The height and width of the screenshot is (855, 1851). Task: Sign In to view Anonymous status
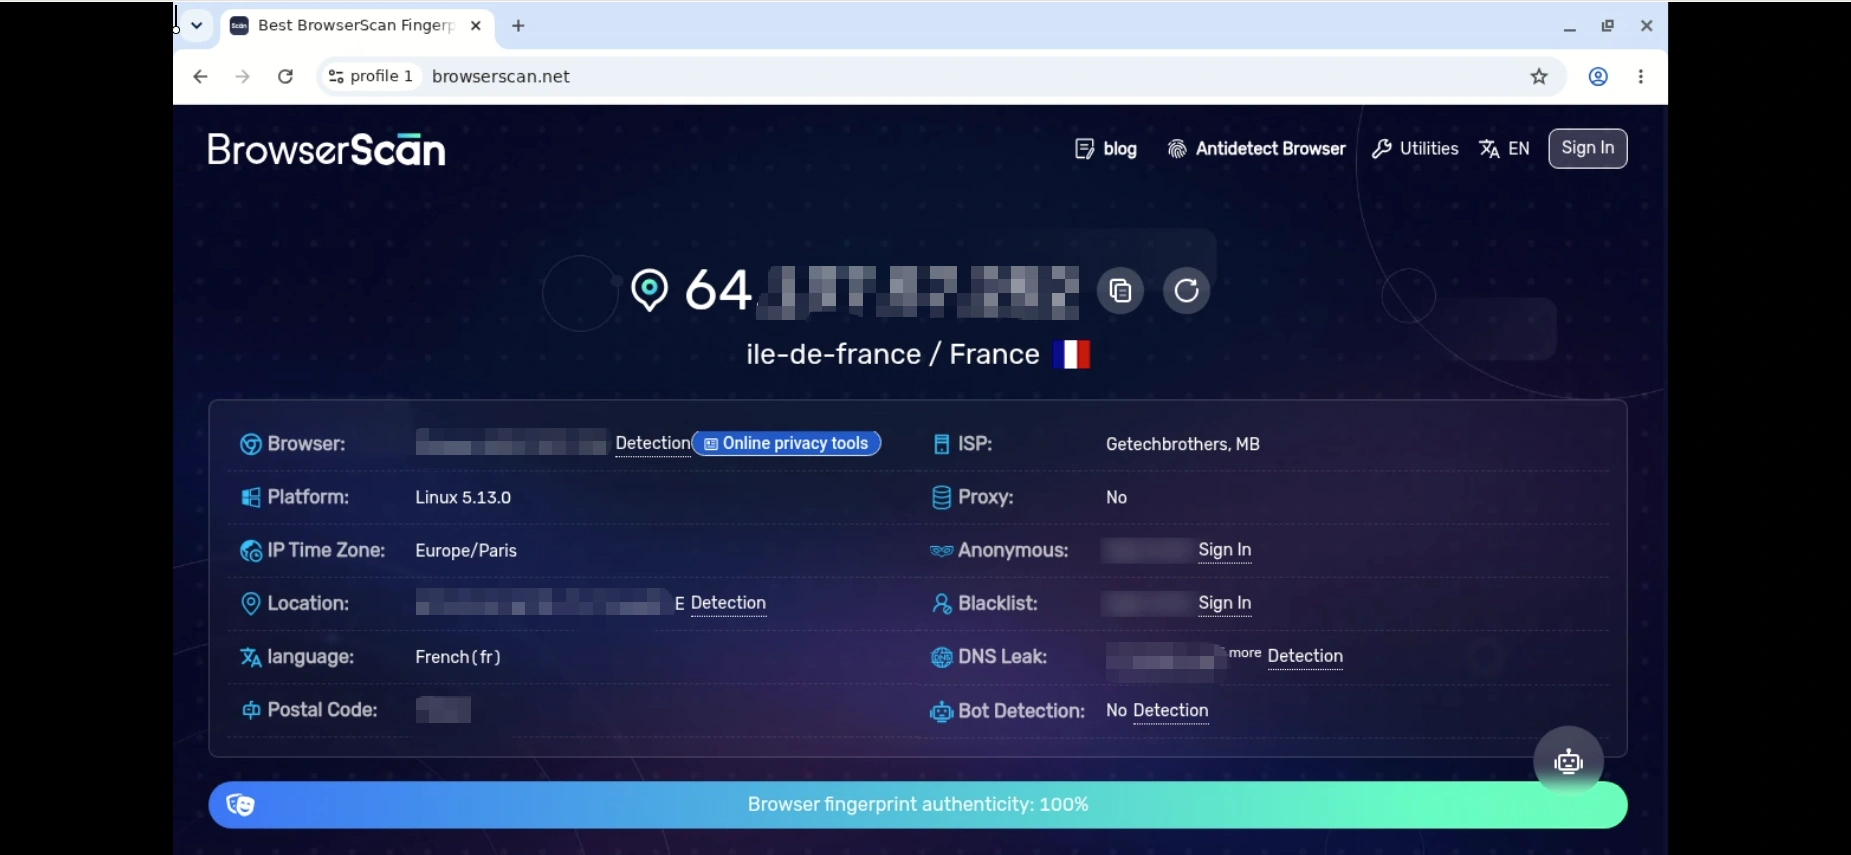[1224, 550]
